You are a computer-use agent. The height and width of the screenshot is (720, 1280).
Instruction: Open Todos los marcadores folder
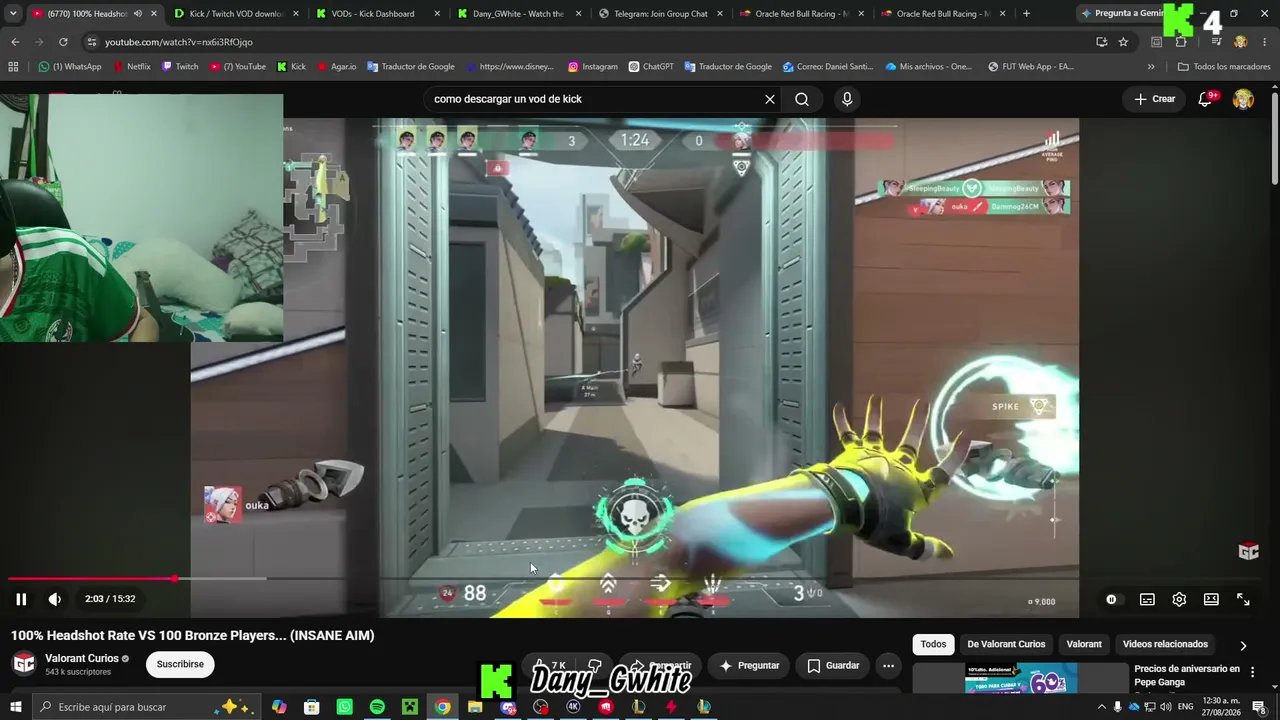tap(1224, 67)
